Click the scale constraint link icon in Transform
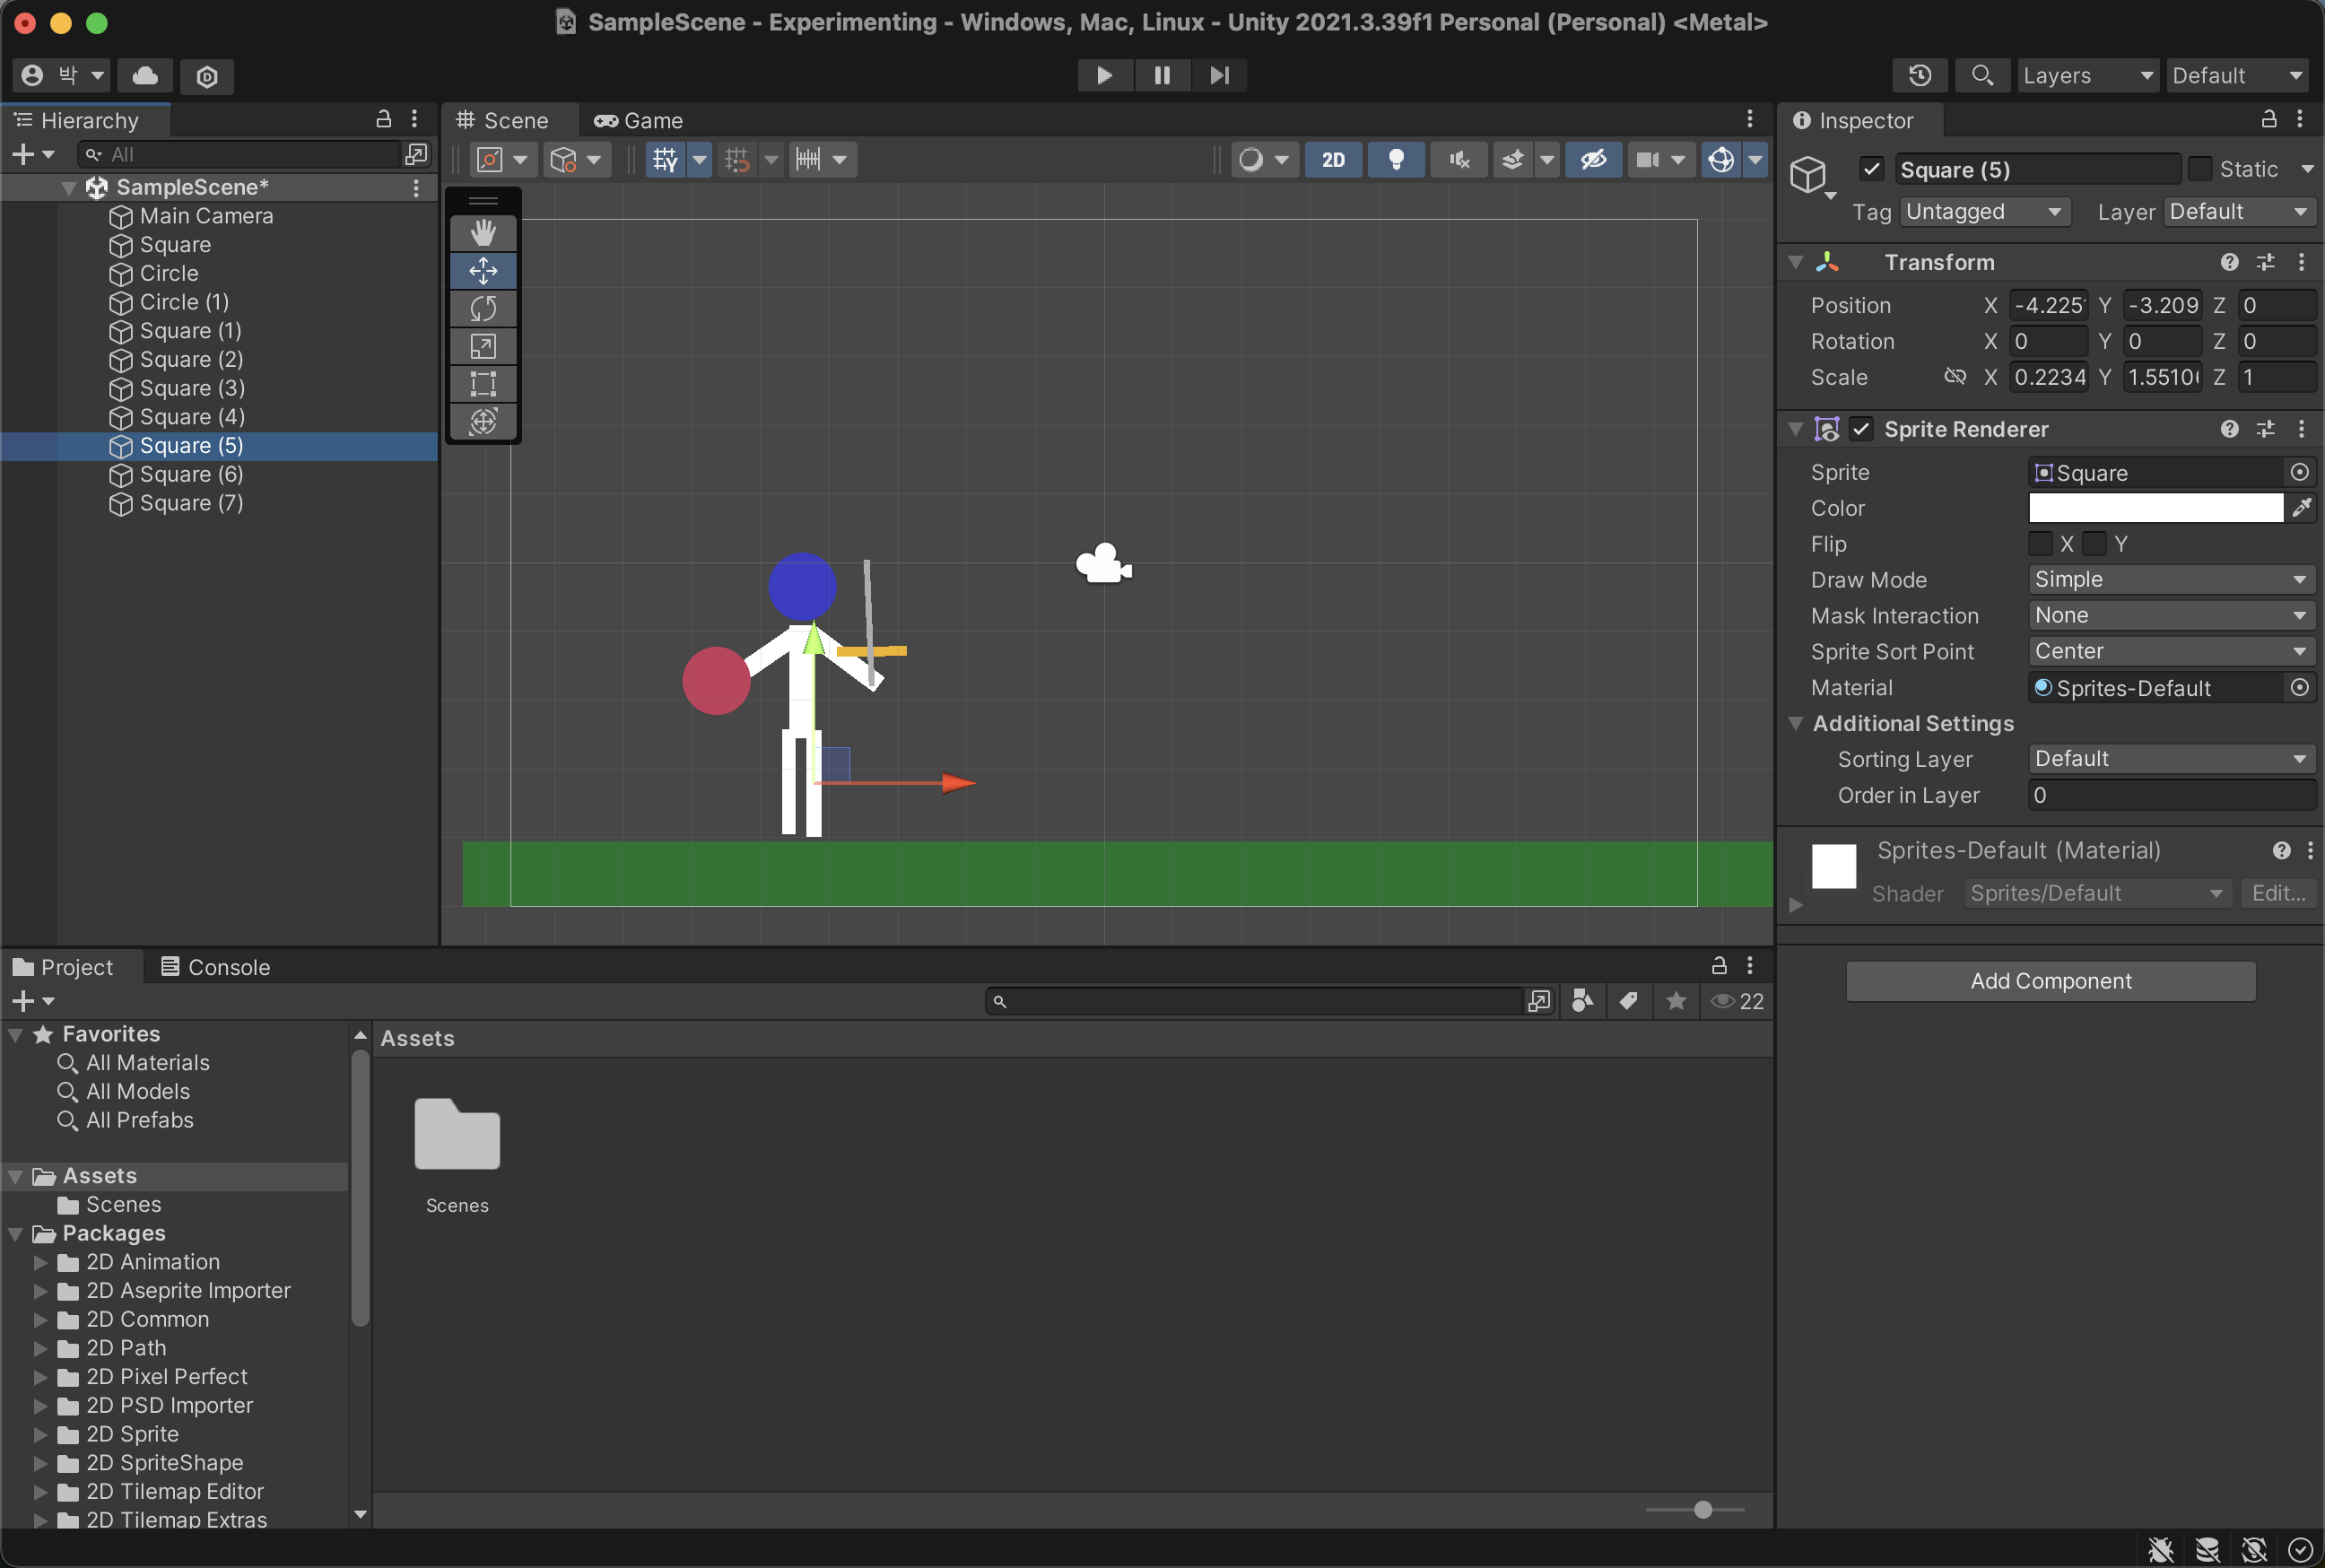The image size is (2325, 1568). click(x=1955, y=377)
